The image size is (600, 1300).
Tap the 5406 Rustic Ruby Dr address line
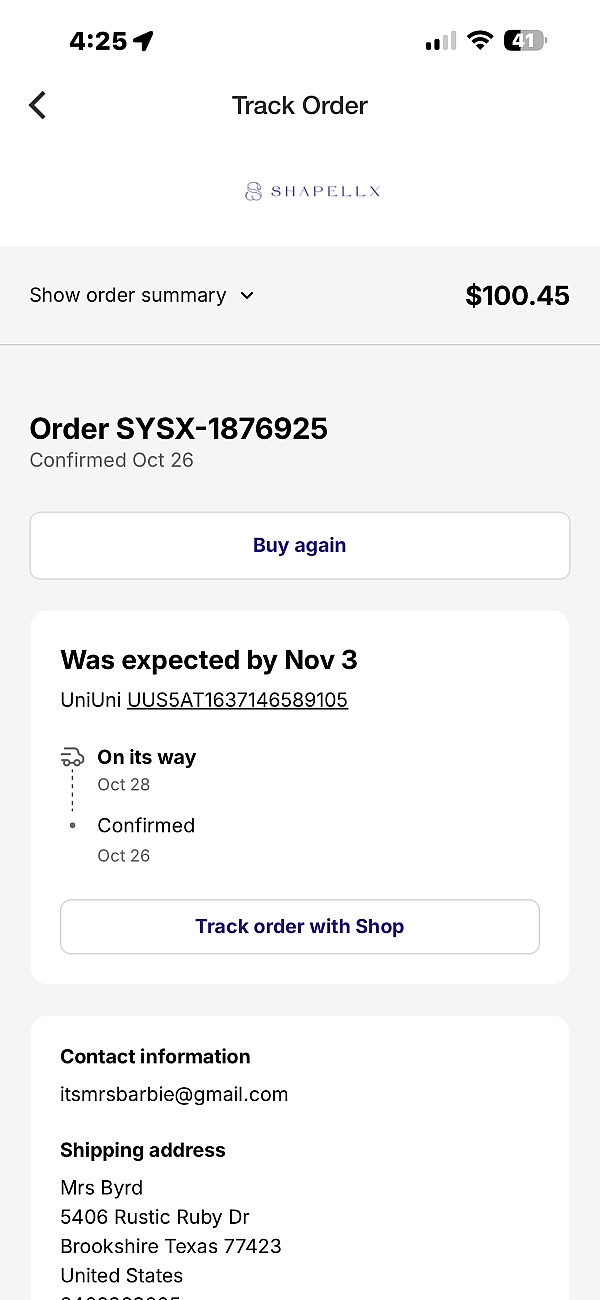click(155, 1217)
